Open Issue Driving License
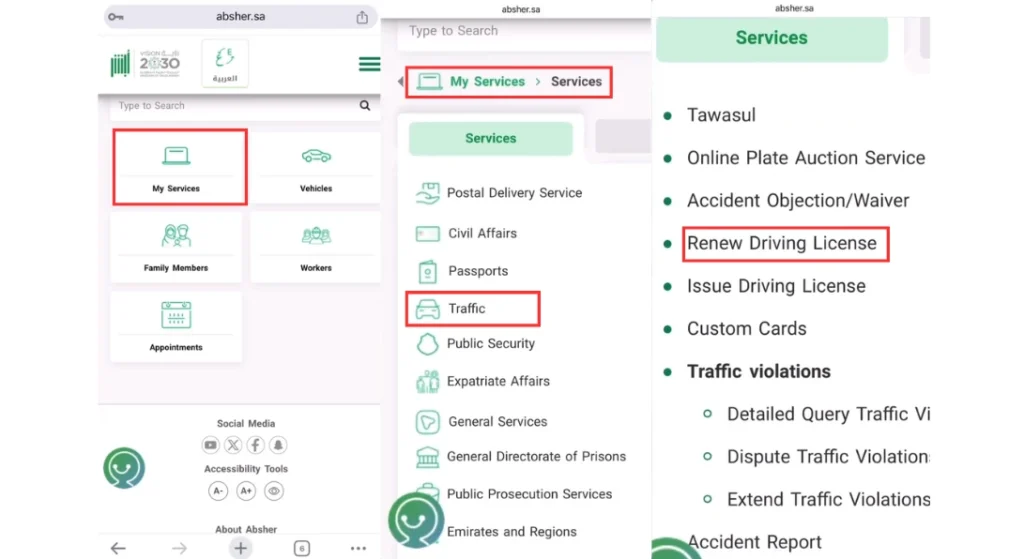Image resolution: width=1024 pixels, height=559 pixels. (x=776, y=286)
